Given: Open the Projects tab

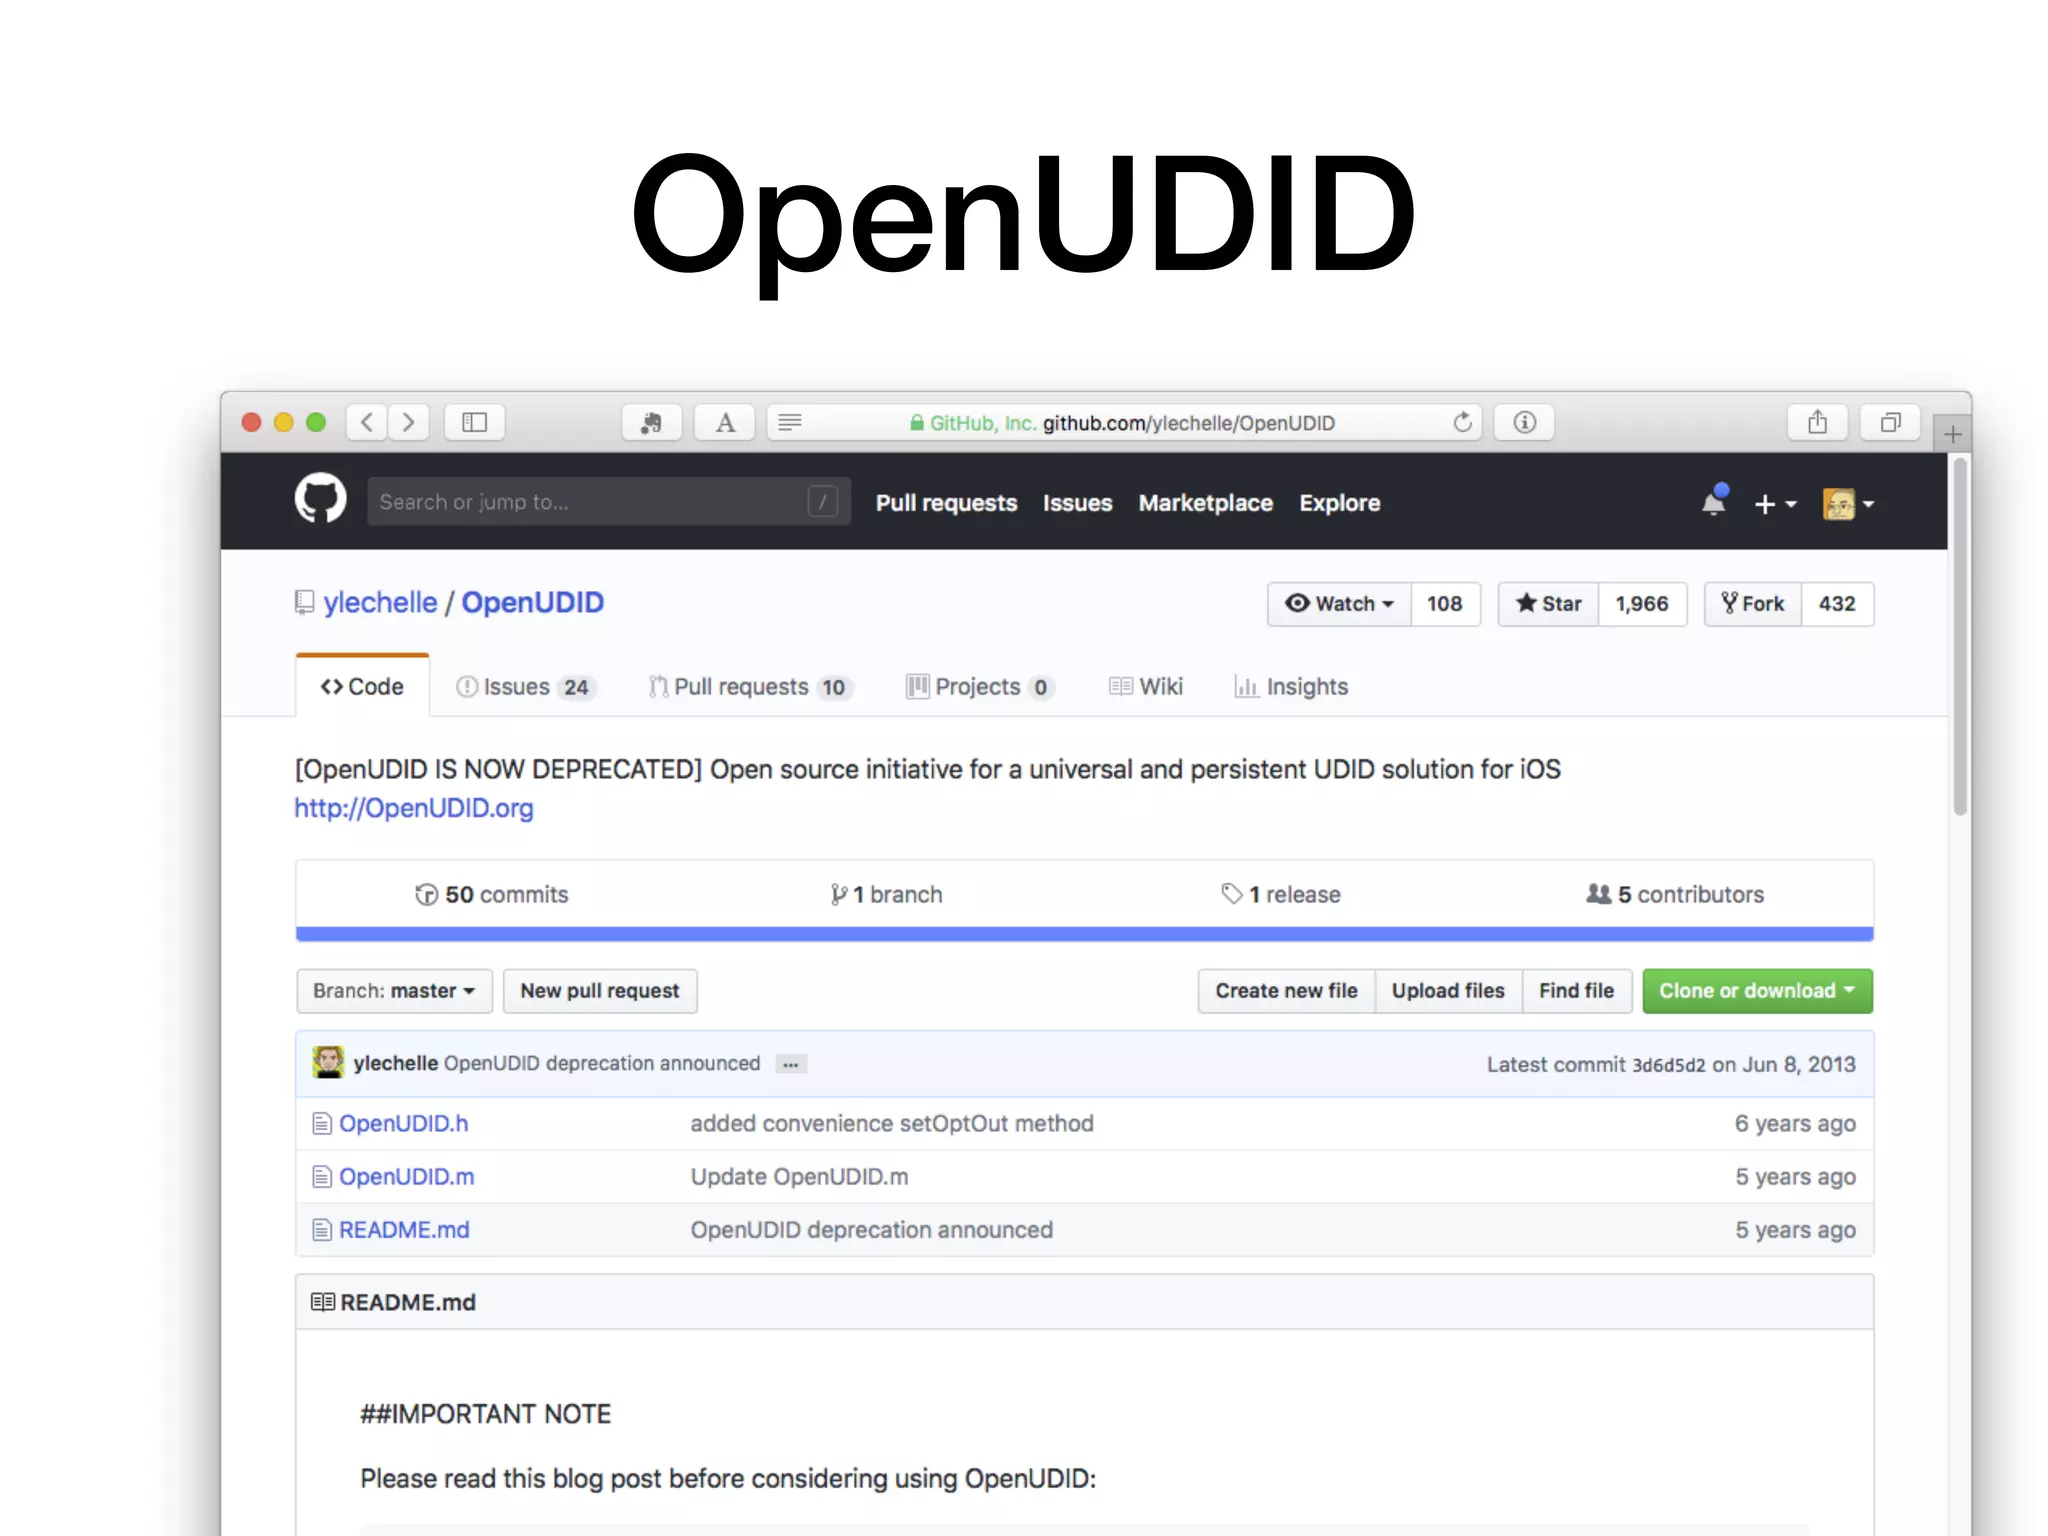Looking at the screenshot, I should click(x=980, y=687).
